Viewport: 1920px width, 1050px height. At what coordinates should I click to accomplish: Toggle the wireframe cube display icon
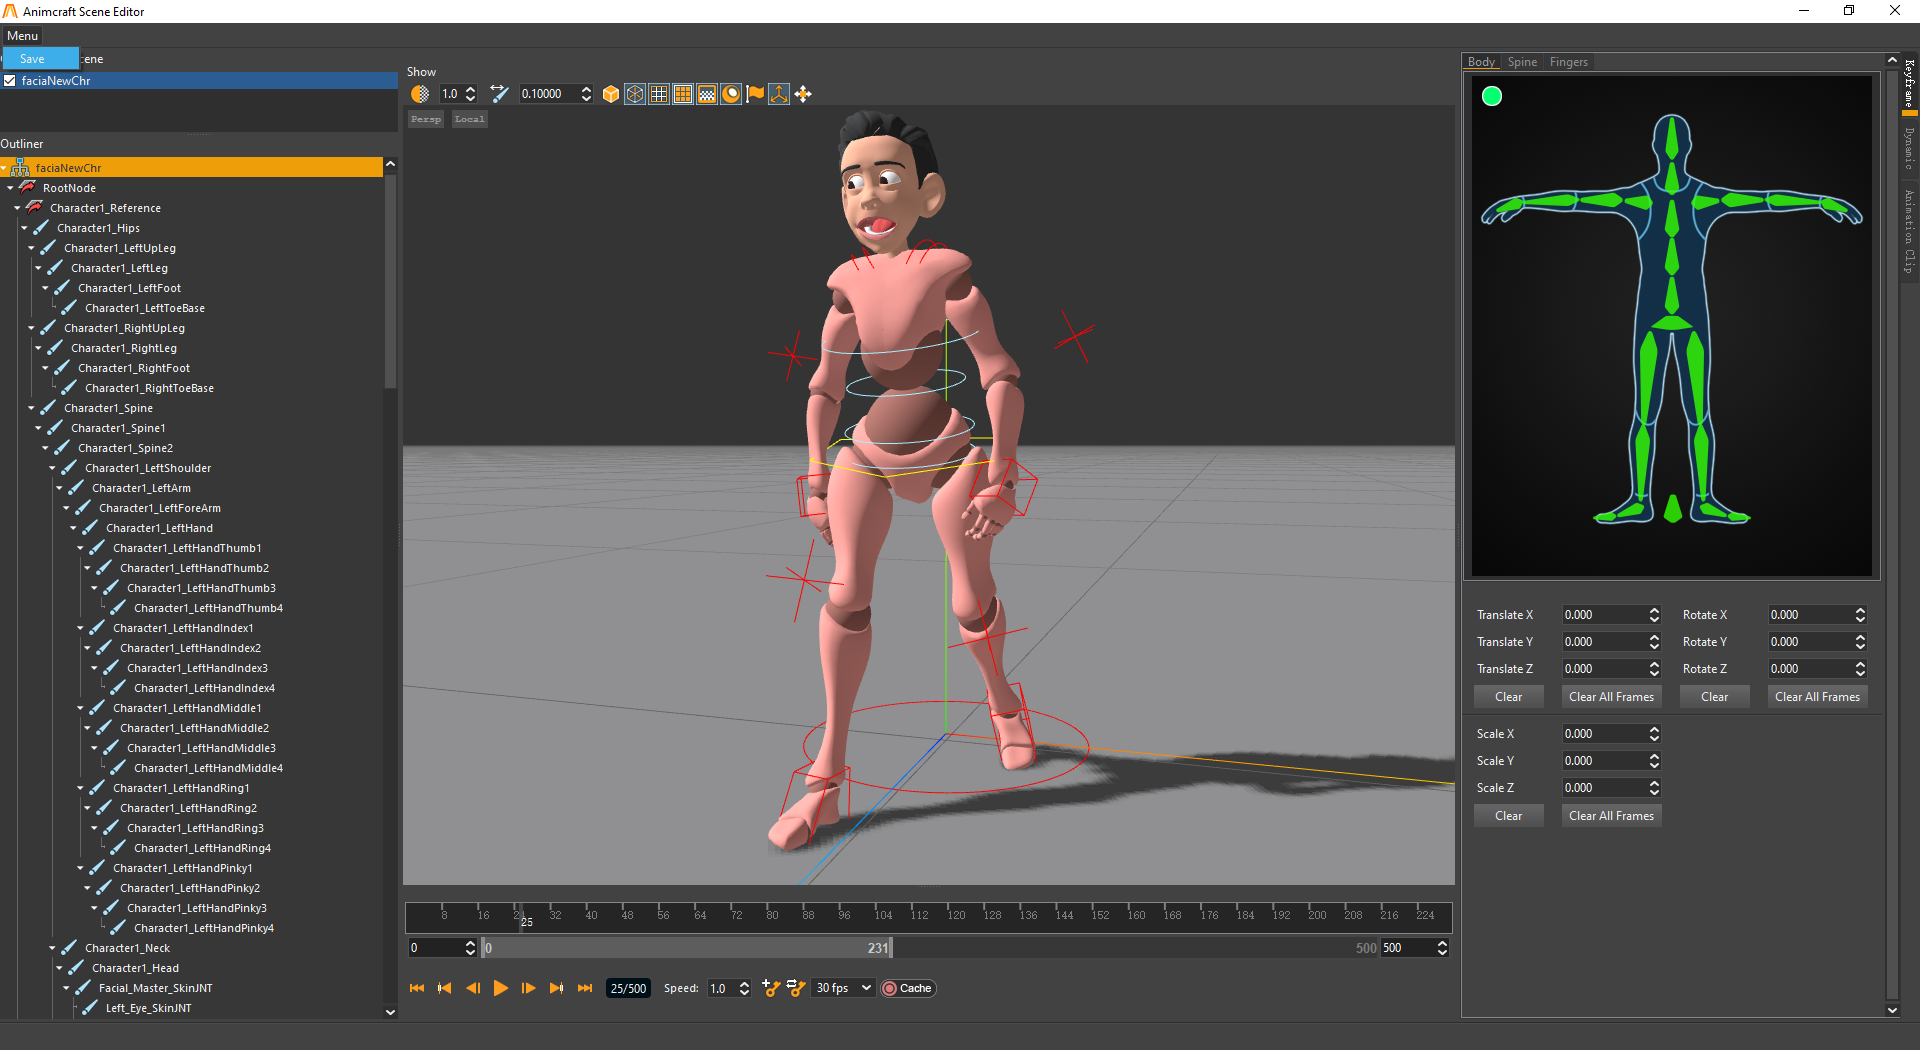click(635, 94)
